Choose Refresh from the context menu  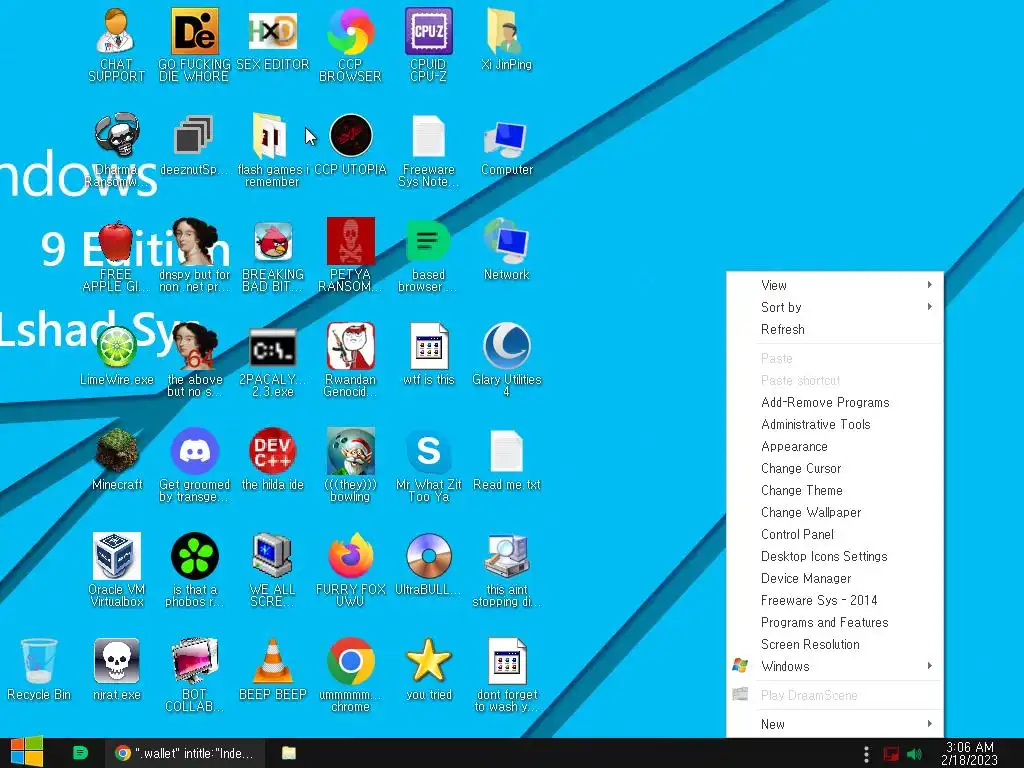click(x=835, y=330)
